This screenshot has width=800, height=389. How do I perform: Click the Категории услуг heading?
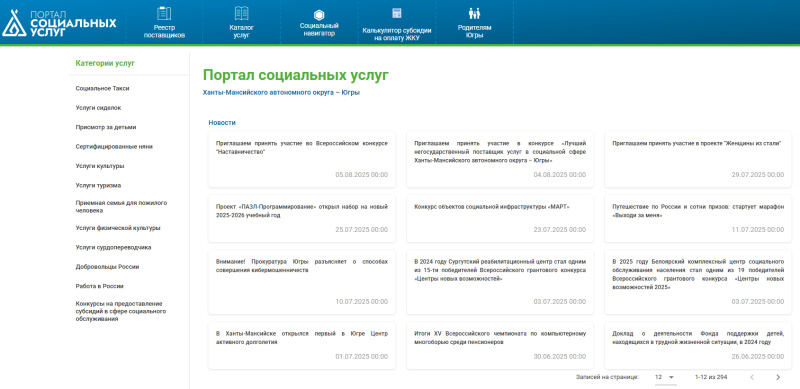click(105, 63)
